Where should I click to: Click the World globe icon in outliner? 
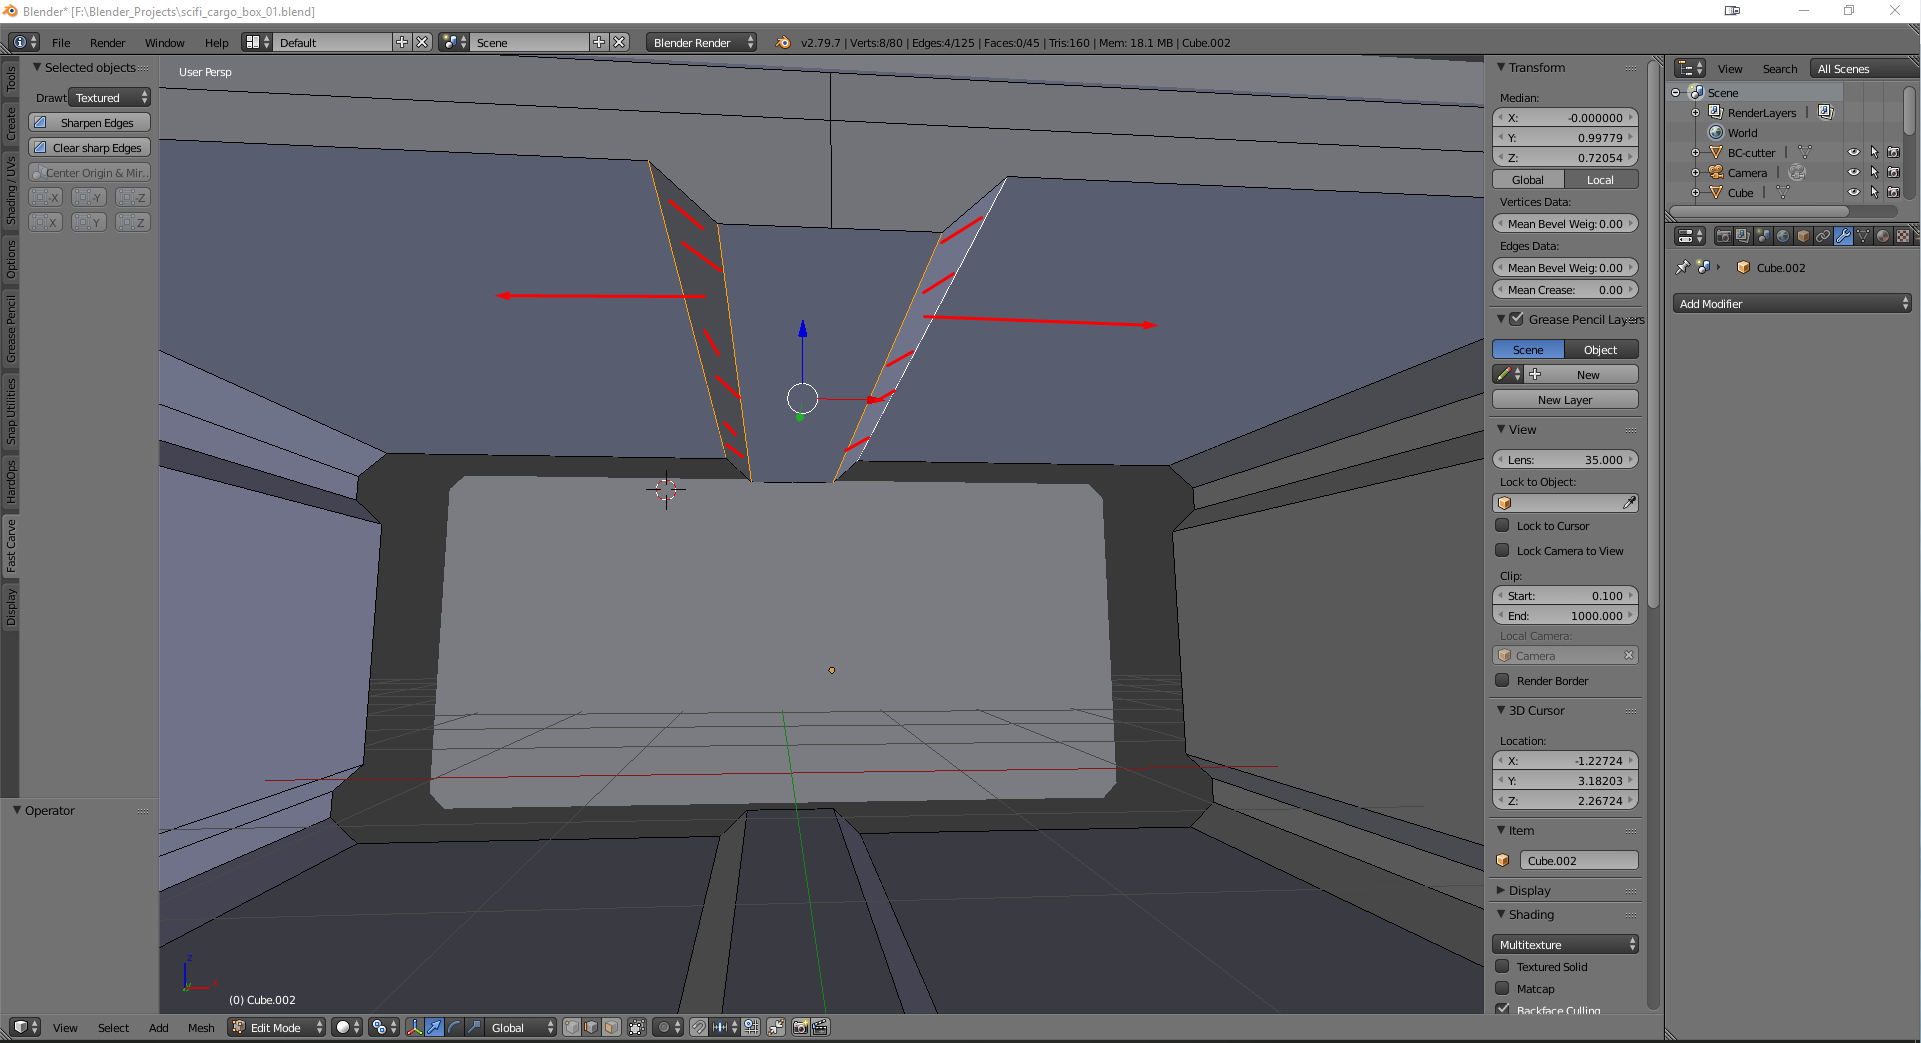coord(1716,132)
